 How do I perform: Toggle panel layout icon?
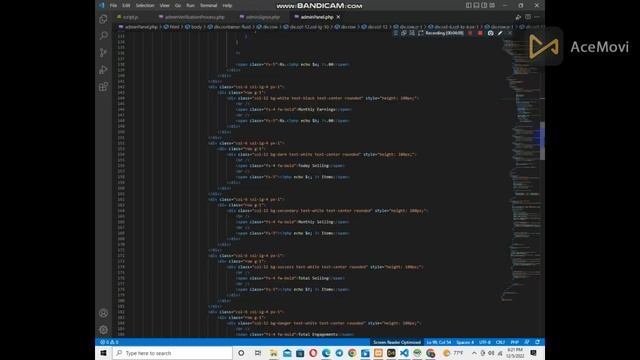(476, 6)
